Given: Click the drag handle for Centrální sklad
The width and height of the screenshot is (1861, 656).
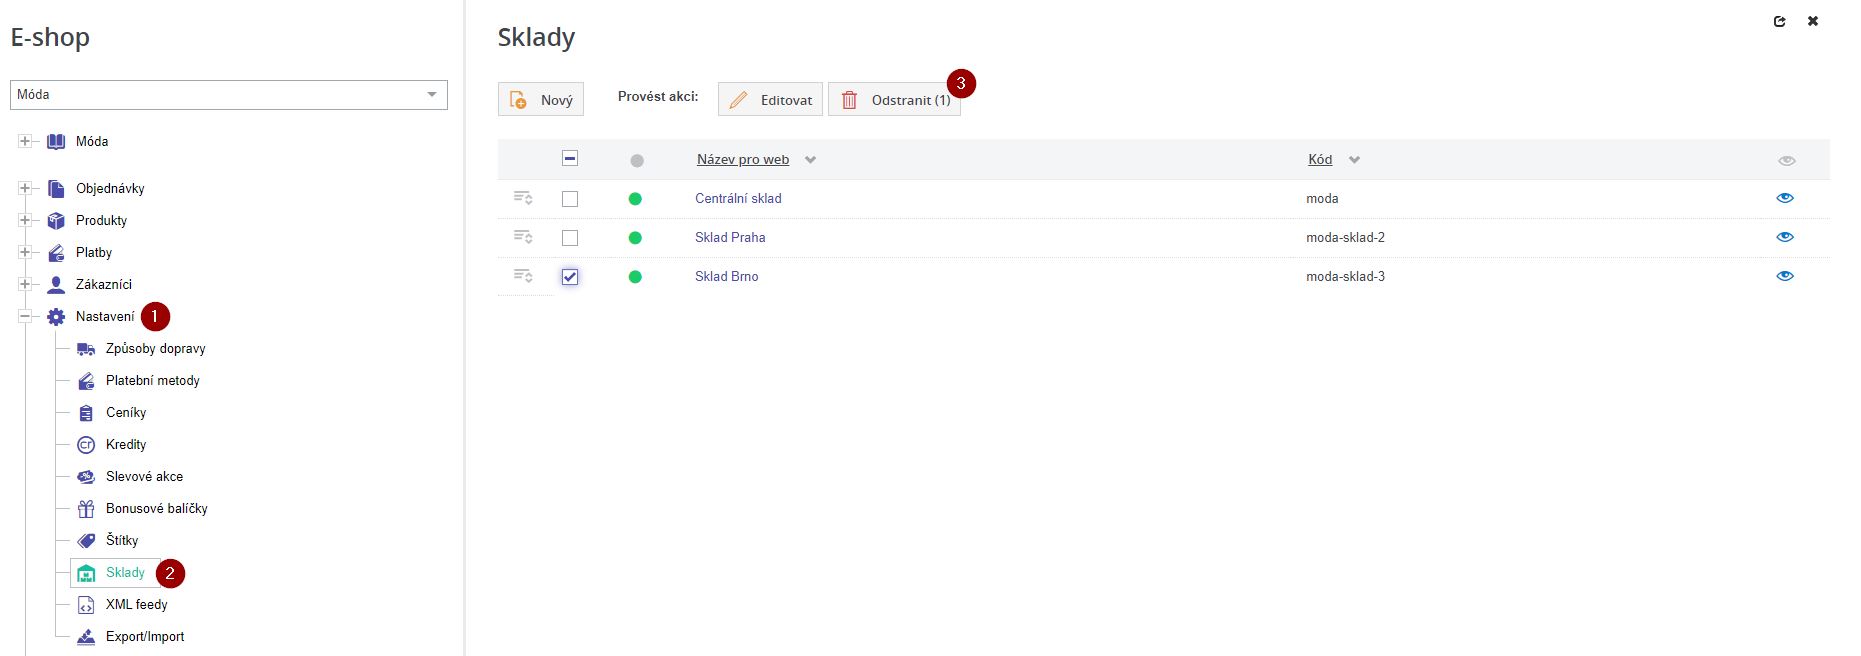Looking at the screenshot, I should pyautogui.click(x=522, y=198).
